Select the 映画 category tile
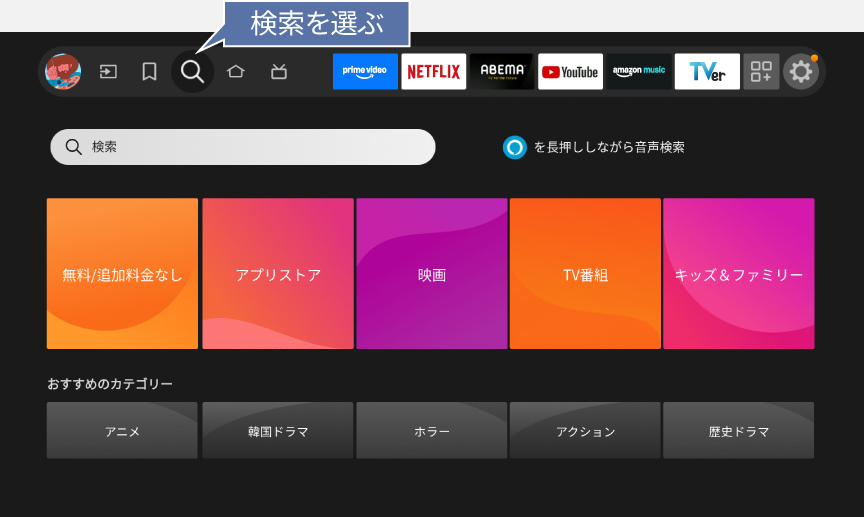Viewport: 864px width, 517px height. (432, 274)
